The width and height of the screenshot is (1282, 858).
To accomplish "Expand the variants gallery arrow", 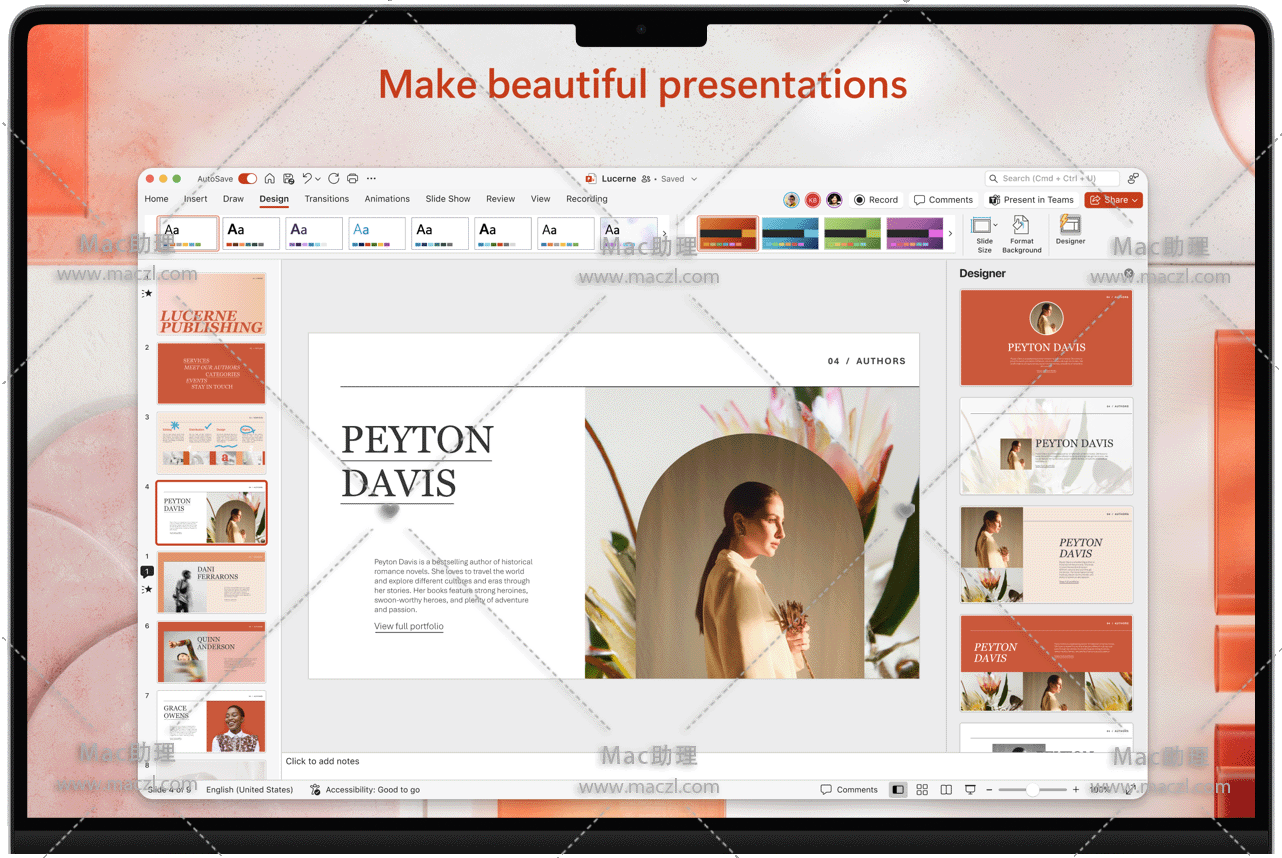I will (x=950, y=234).
